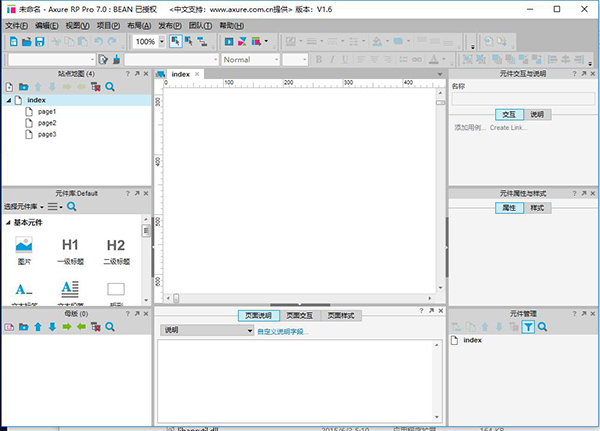This screenshot has height=431, width=600.
Task: Switch to widget notes tab
Action: (x=537, y=114)
